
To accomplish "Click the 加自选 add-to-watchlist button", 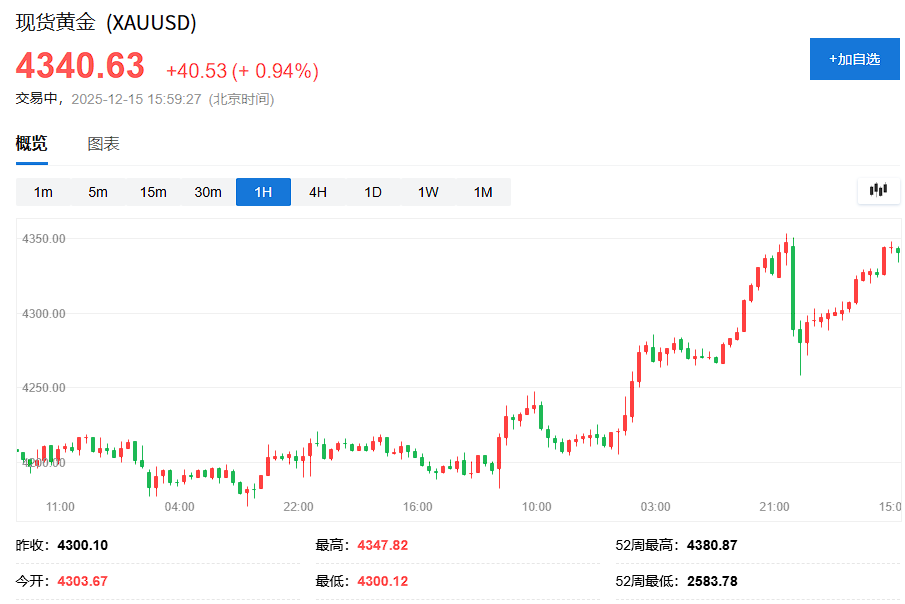I will (x=854, y=59).
